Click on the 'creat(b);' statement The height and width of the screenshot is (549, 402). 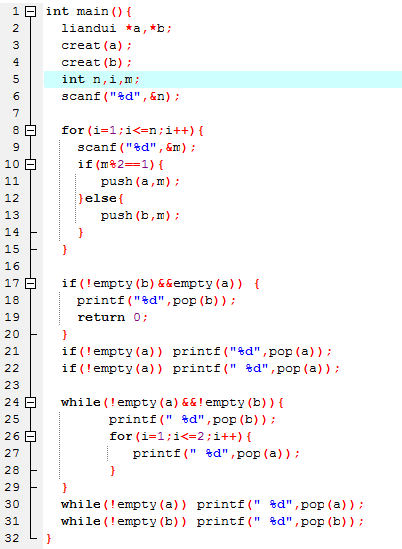pos(96,63)
